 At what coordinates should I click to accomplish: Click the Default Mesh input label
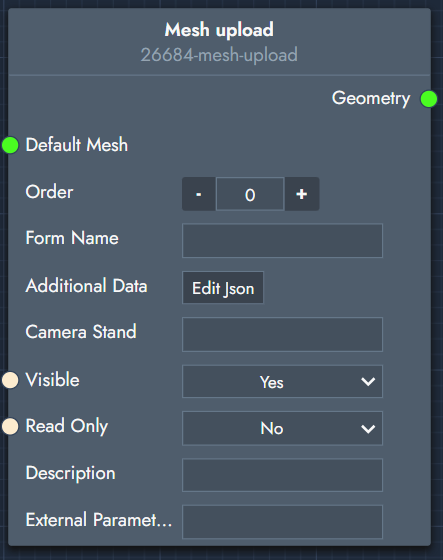tap(77, 145)
